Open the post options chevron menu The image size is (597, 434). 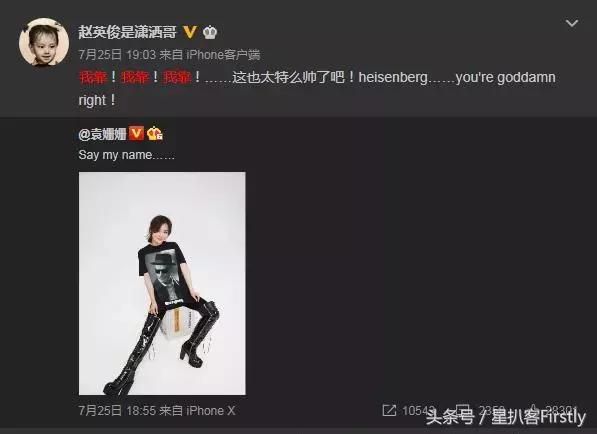click(572, 24)
